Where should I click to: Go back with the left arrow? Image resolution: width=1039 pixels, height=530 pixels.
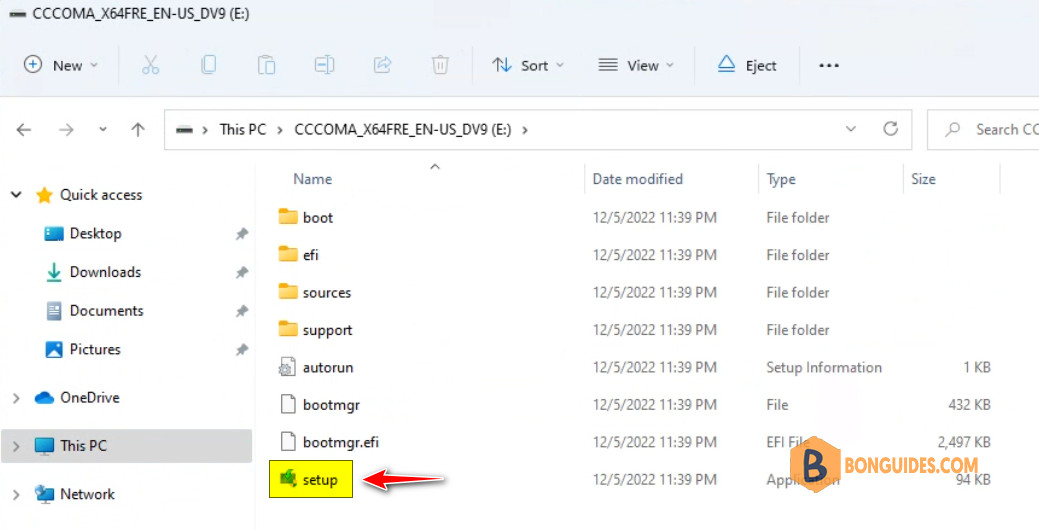pyautogui.click(x=24, y=130)
